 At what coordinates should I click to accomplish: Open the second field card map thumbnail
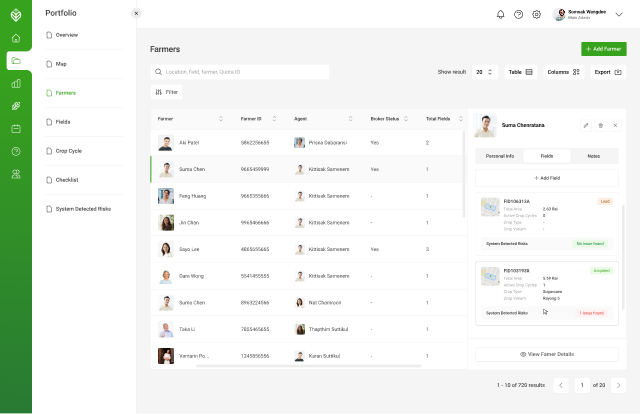click(490, 276)
